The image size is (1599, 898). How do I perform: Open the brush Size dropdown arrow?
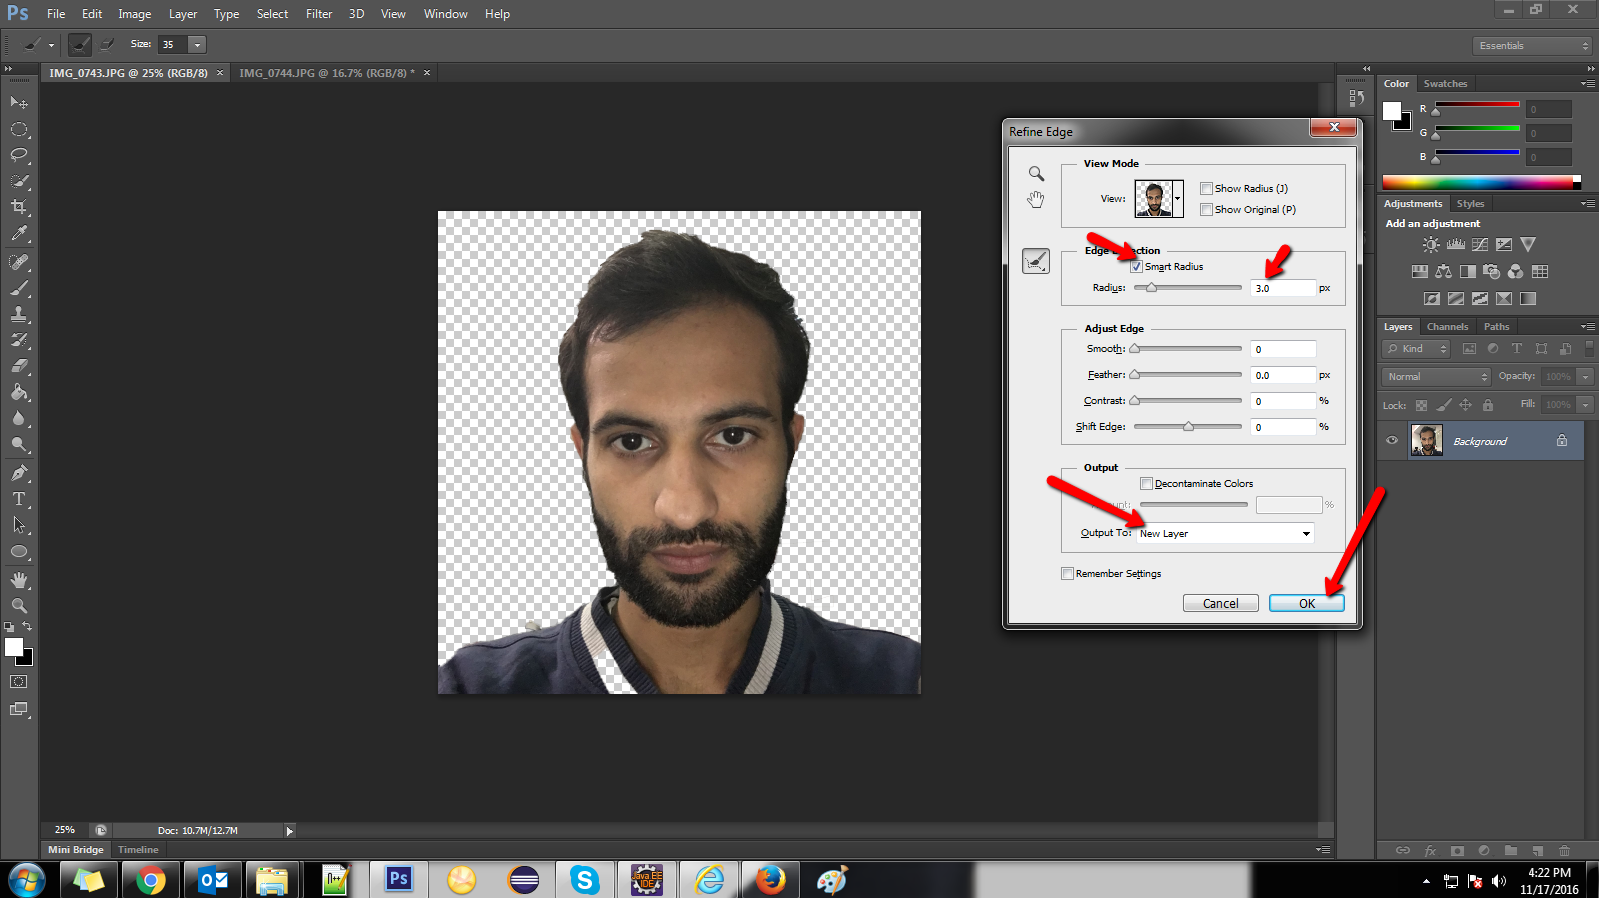[x=197, y=44]
